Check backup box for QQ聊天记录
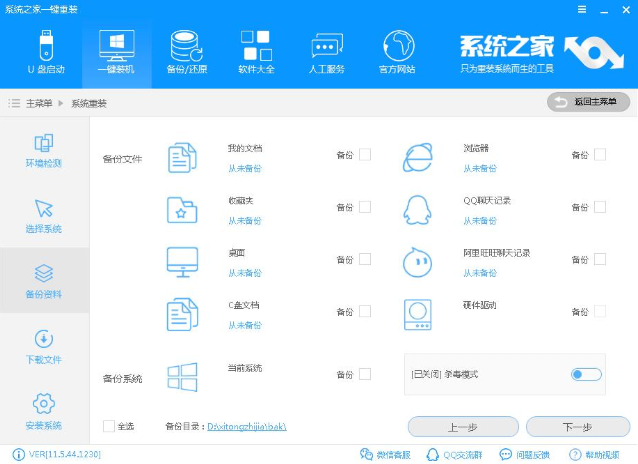The width and height of the screenshot is (638, 464). (x=600, y=207)
